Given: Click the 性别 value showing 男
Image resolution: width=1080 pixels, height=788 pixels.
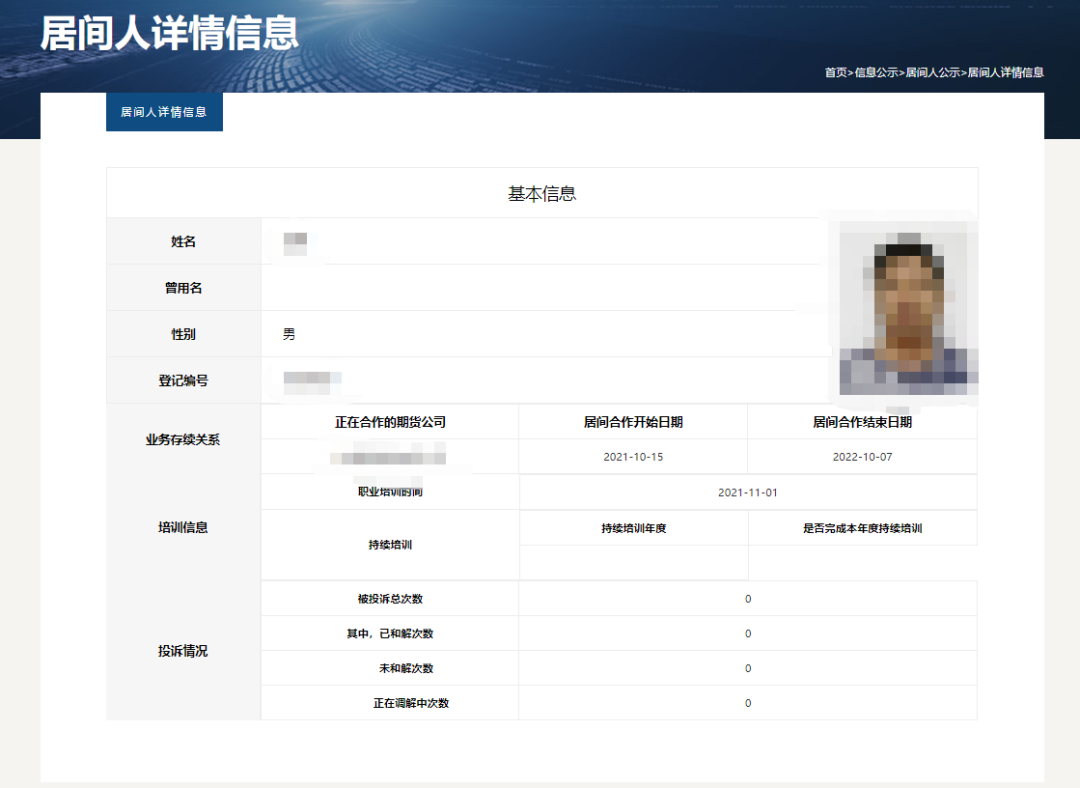Looking at the screenshot, I should [287, 334].
